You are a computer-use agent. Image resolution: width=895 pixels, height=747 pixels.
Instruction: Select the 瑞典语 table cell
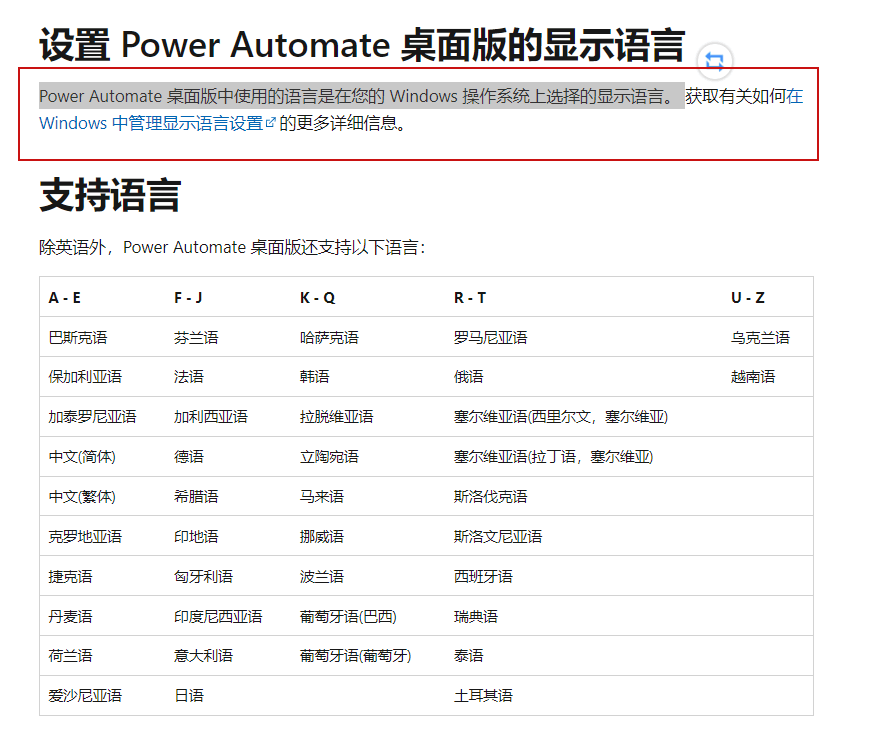475,616
